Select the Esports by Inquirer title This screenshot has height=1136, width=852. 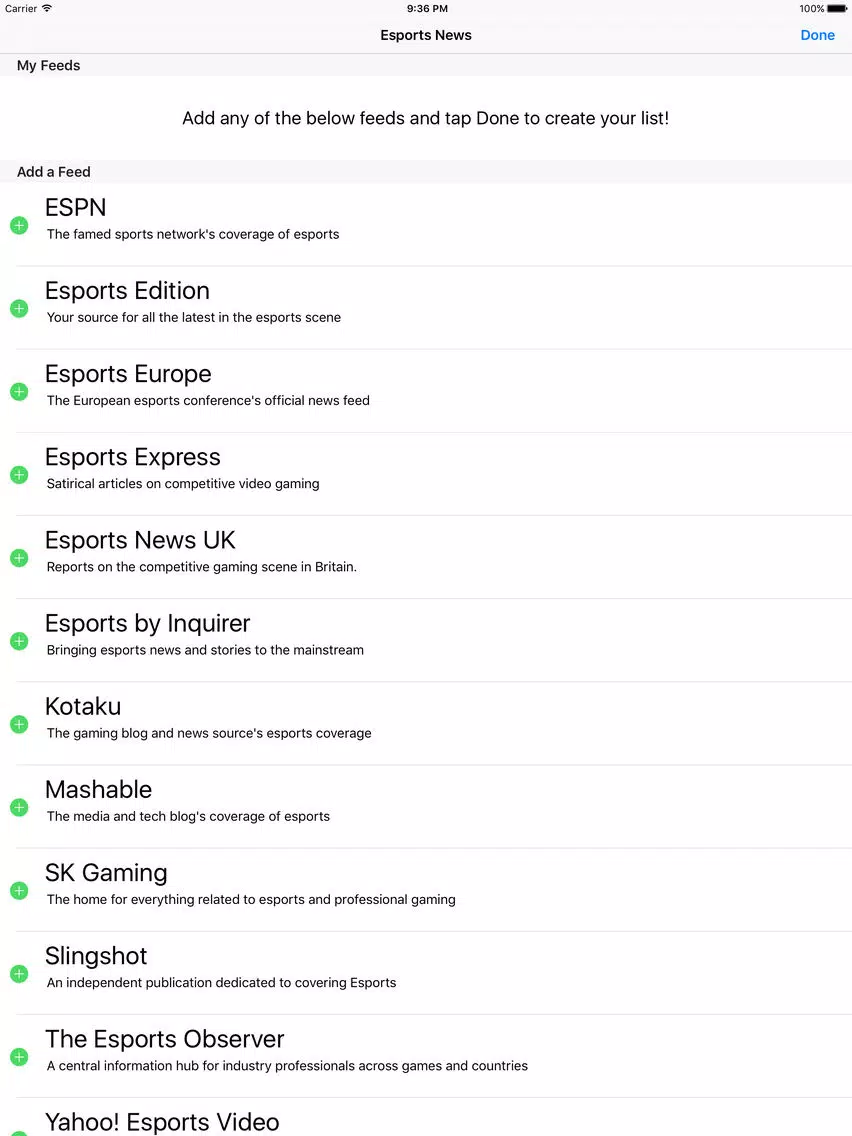148,624
